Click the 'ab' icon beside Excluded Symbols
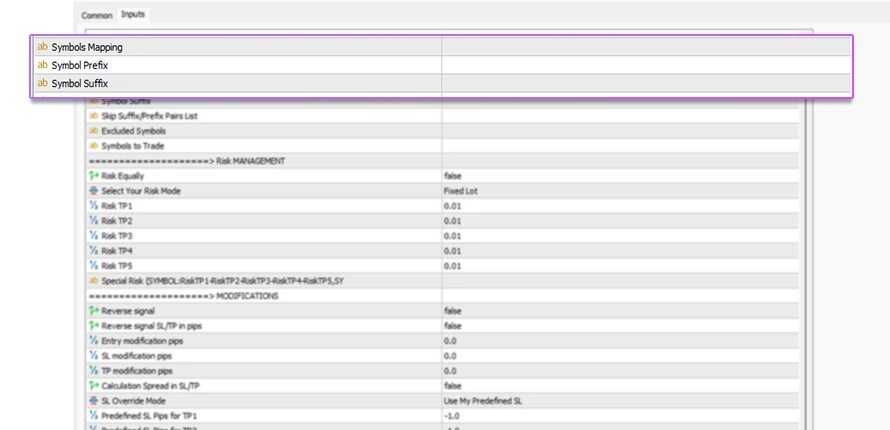The image size is (890, 430). (94, 131)
